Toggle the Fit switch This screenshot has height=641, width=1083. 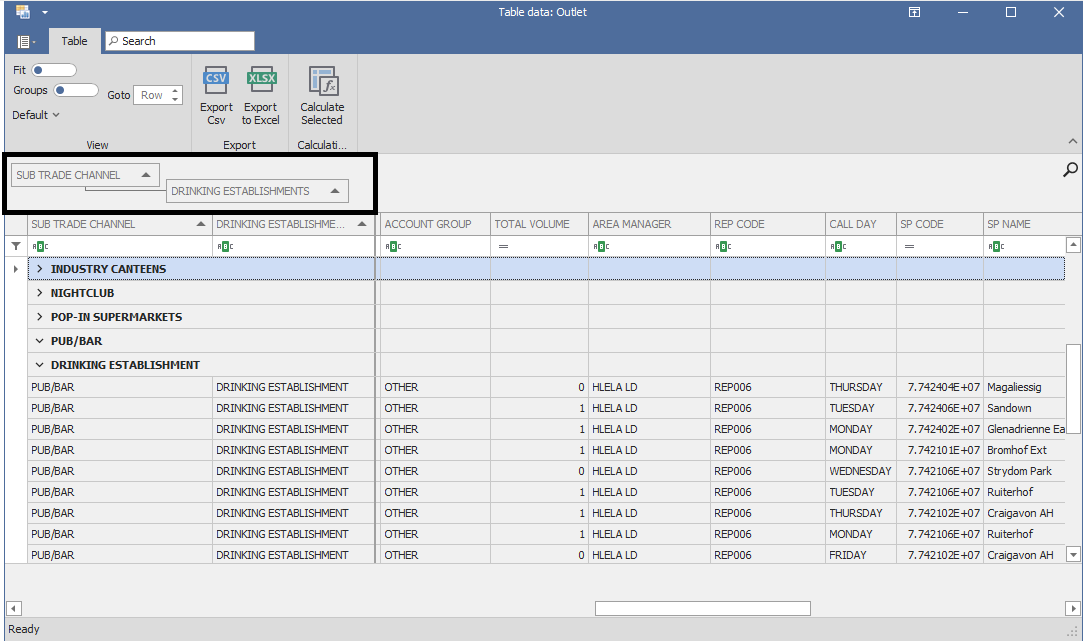[x=54, y=70]
